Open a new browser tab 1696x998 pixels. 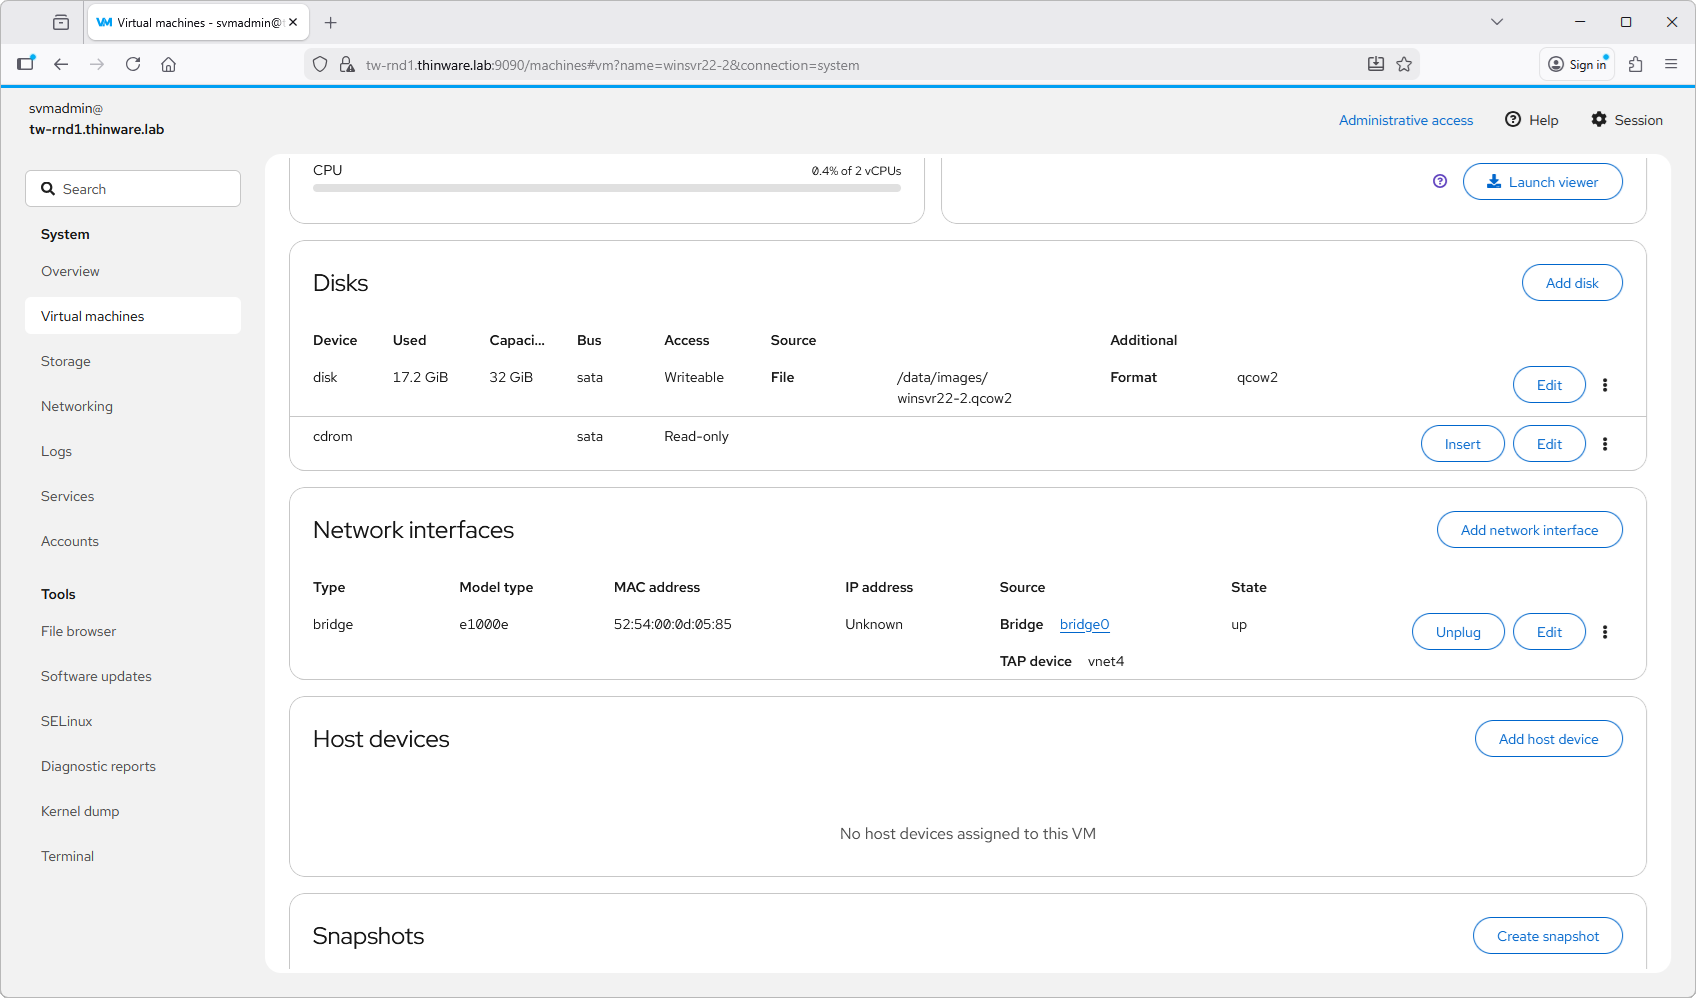click(x=331, y=22)
